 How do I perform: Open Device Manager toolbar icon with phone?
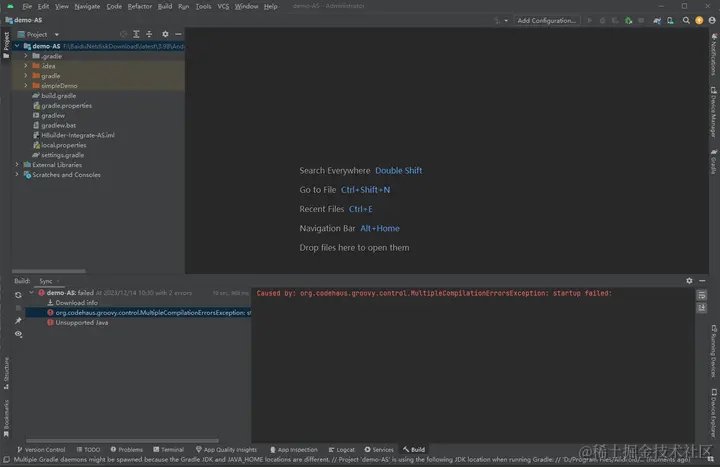(670, 21)
